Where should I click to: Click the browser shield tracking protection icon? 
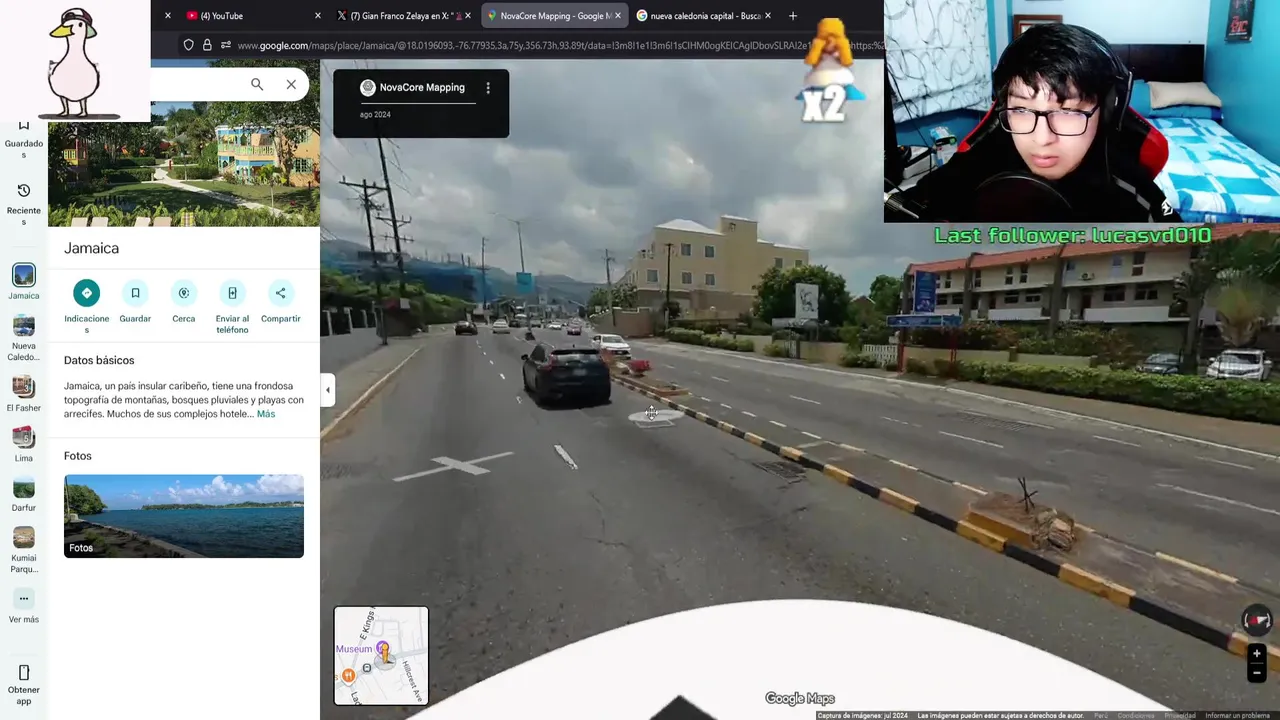[188, 45]
